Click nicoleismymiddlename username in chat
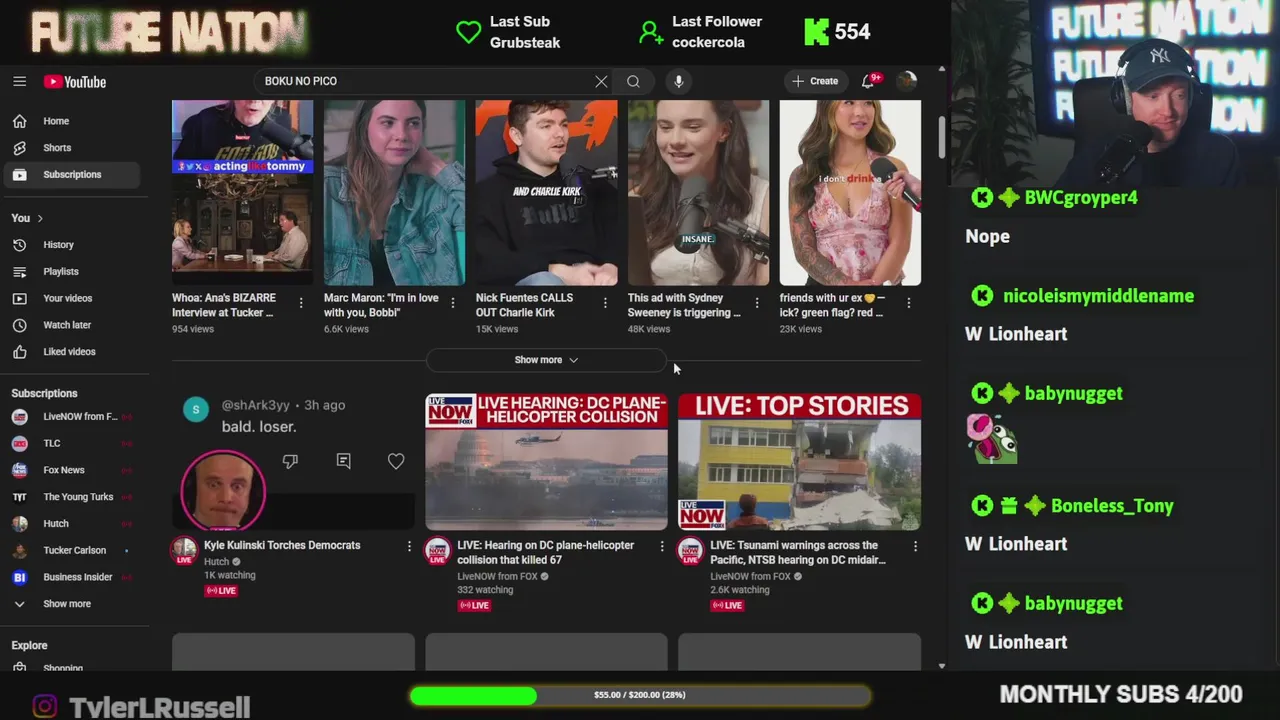The image size is (1280, 720). coord(1098,296)
